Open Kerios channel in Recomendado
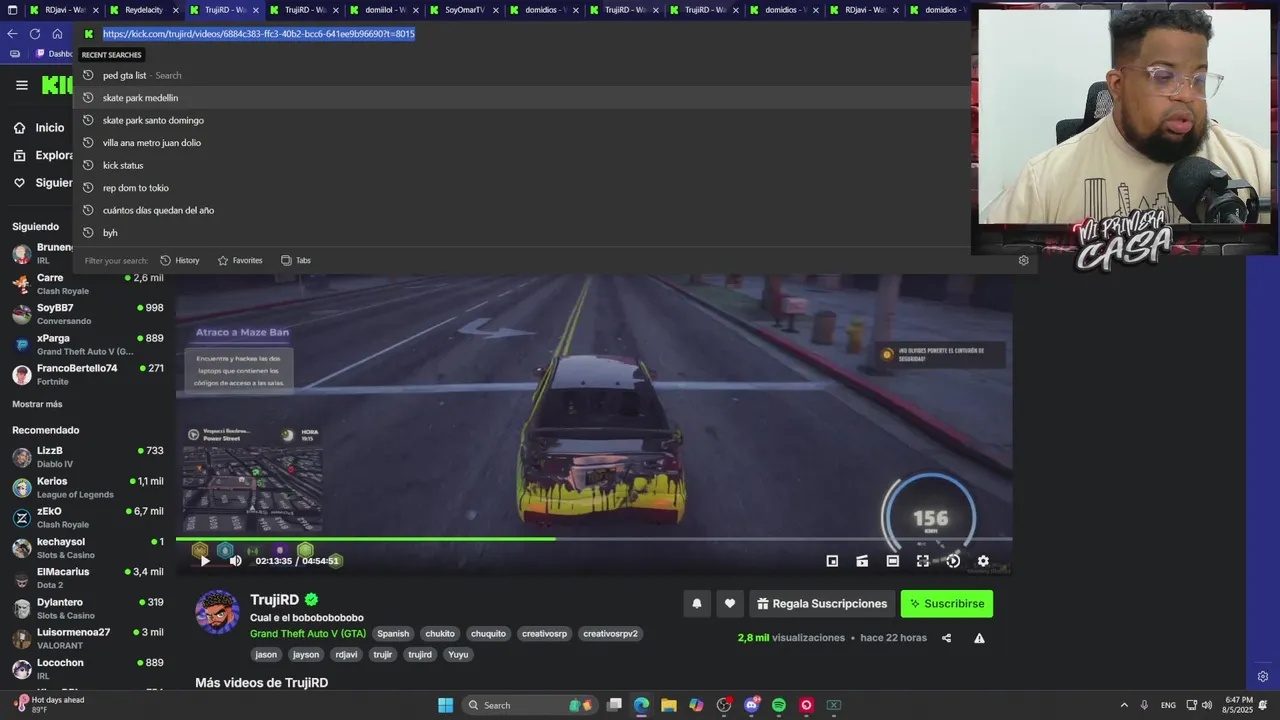This screenshot has width=1280, height=720. coord(87,487)
